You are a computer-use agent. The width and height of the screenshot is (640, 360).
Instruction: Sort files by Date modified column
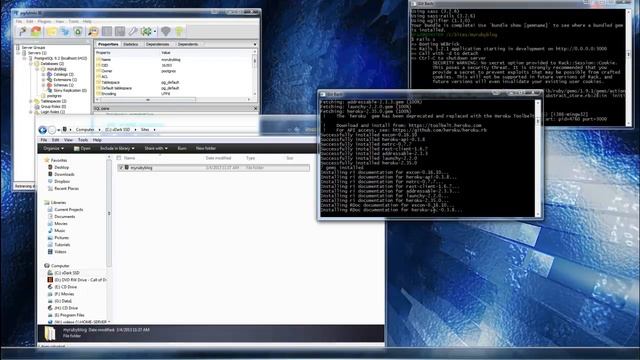(x=218, y=158)
